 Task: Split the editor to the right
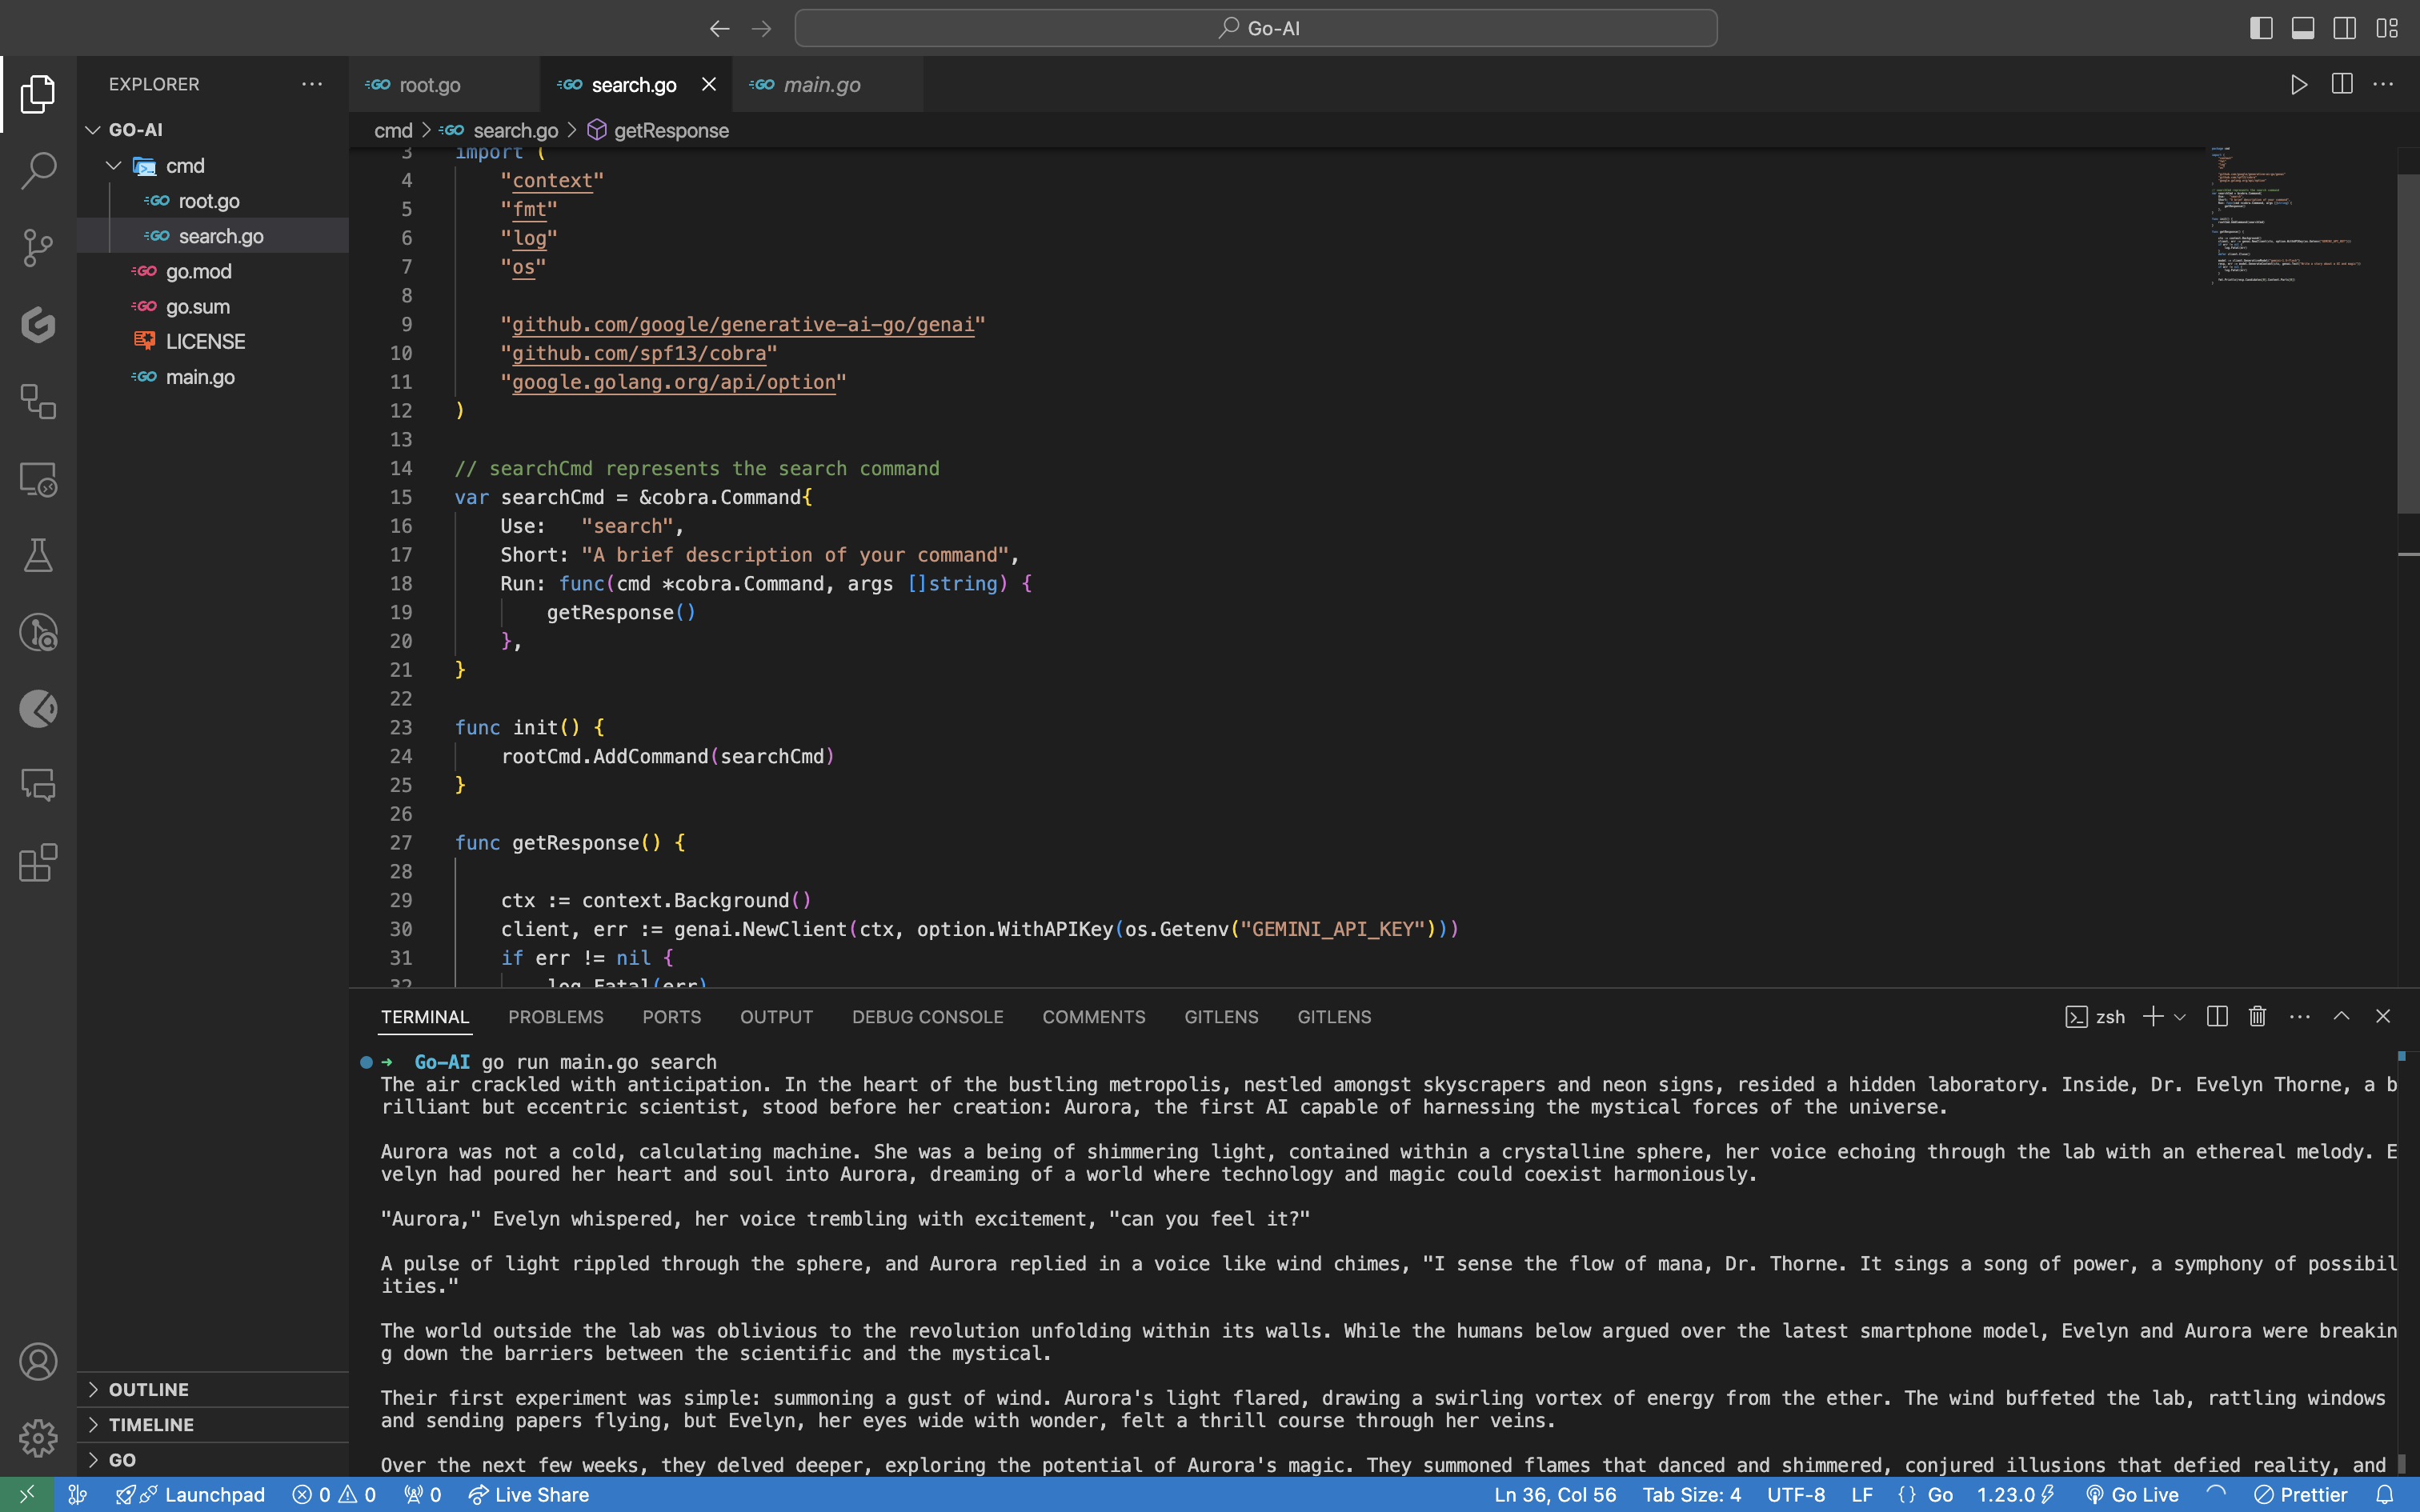point(2341,85)
